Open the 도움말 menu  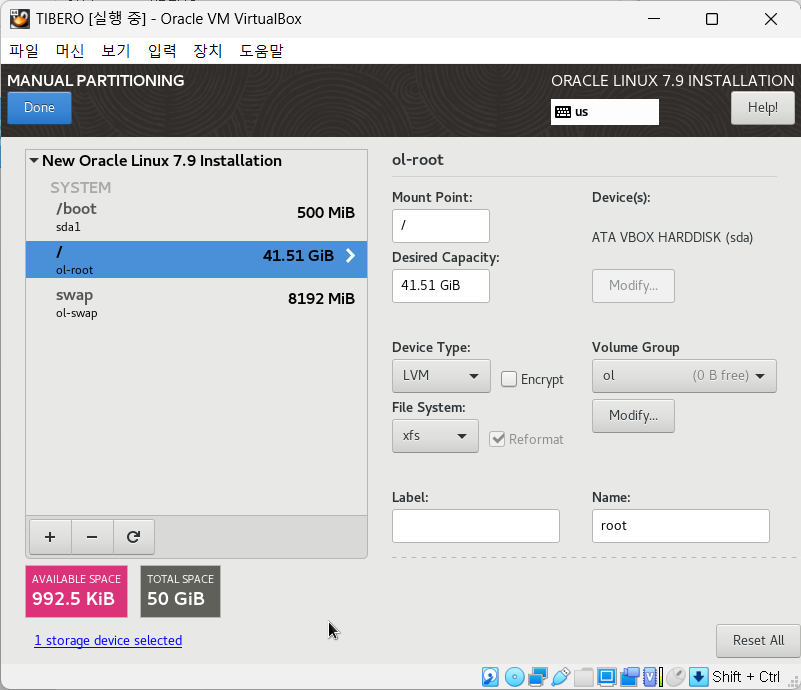click(x=261, y=51)
